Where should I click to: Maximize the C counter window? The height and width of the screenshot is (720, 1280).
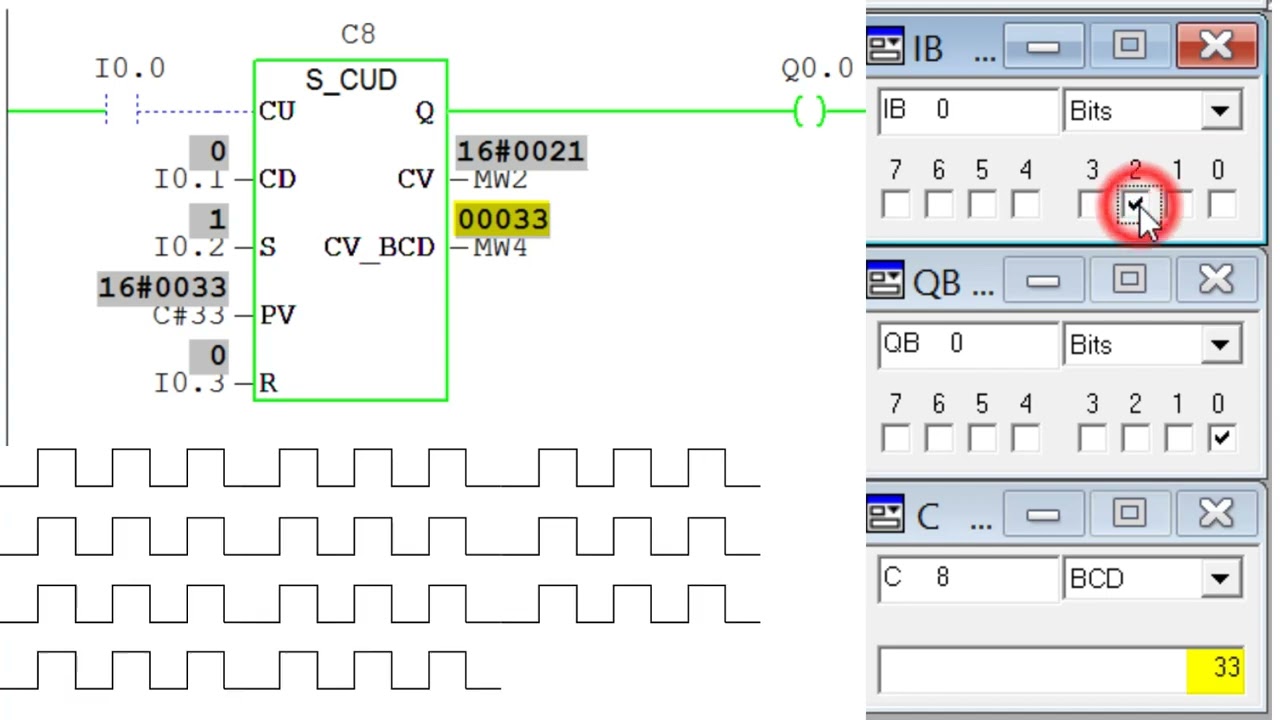[1129, 514]
